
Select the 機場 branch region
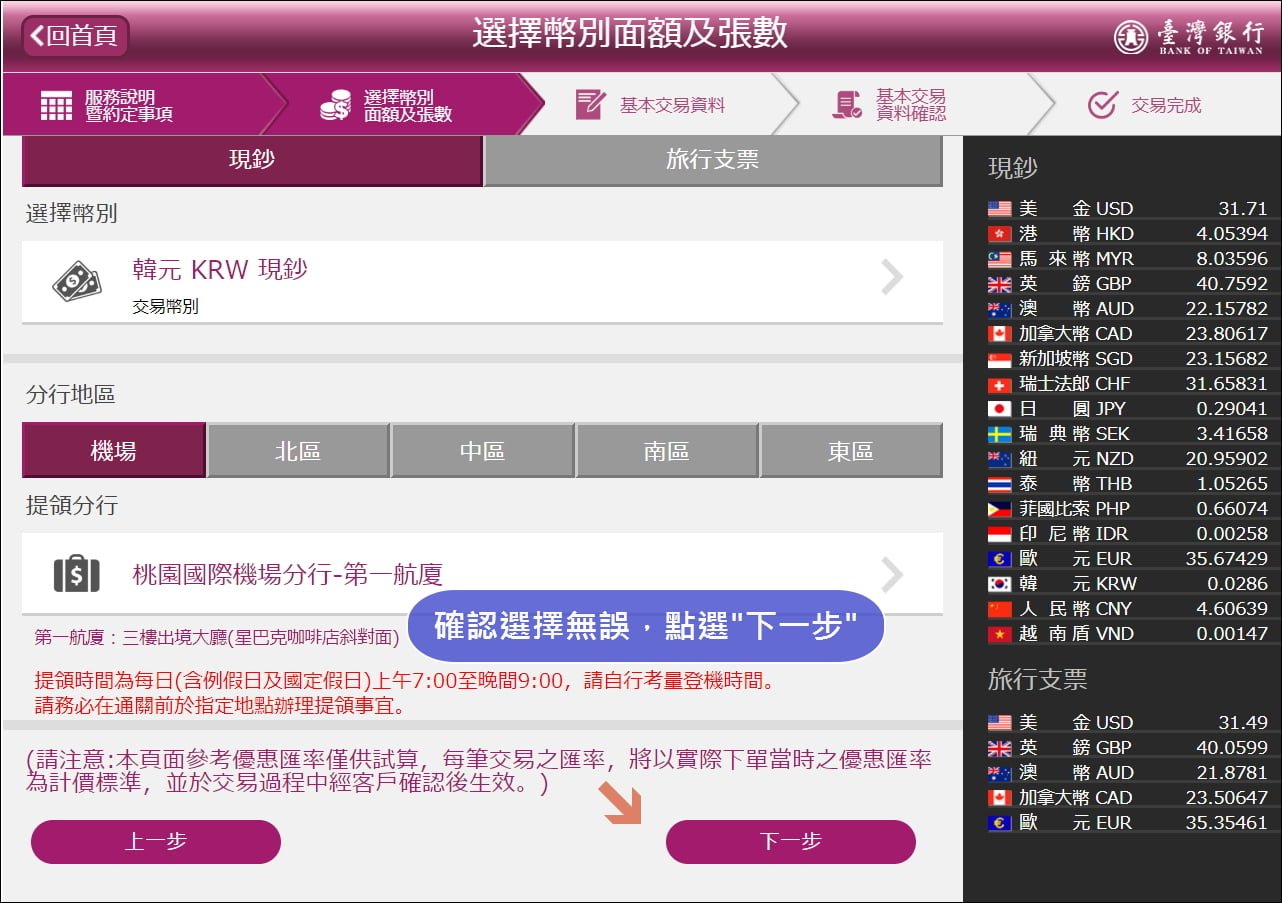point(113,451)
